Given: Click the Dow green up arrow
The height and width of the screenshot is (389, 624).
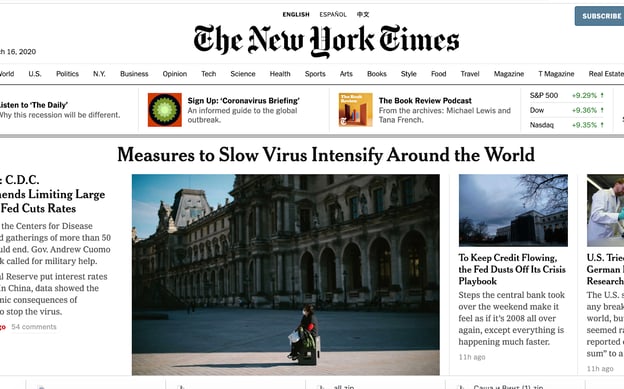Looking at the screenshot, I should tap(602, 110).
